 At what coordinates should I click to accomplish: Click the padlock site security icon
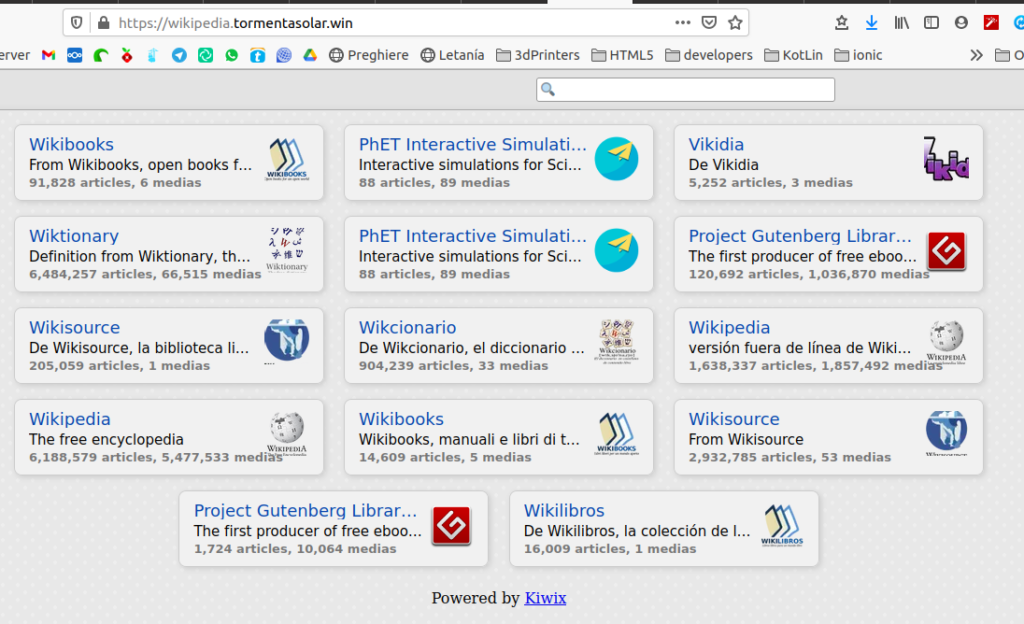[103, 23]
